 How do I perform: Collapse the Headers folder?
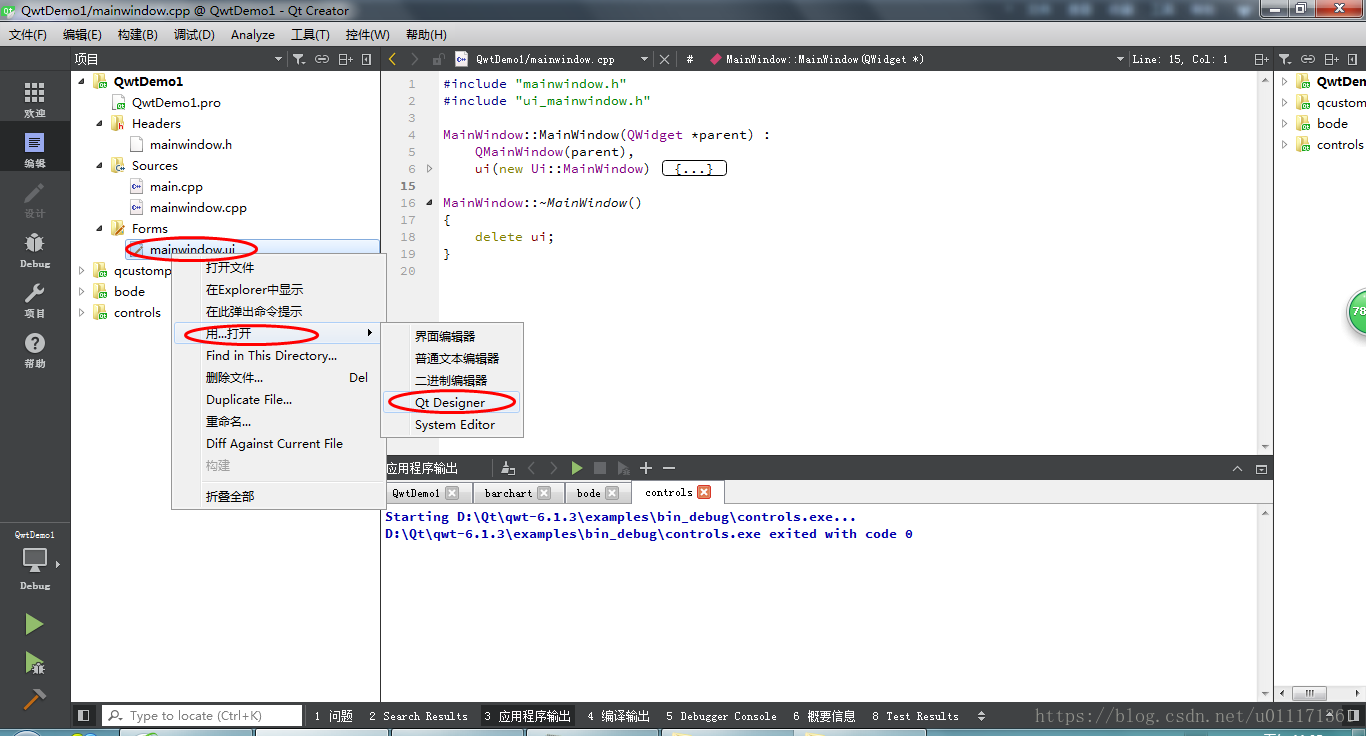(100, 124)
